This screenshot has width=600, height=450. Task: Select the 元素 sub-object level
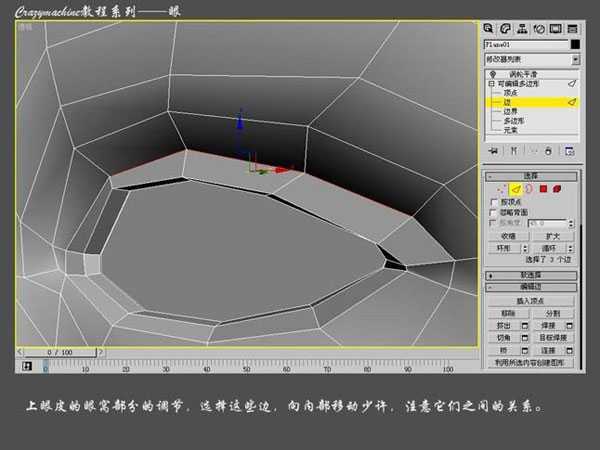[510, 130]
